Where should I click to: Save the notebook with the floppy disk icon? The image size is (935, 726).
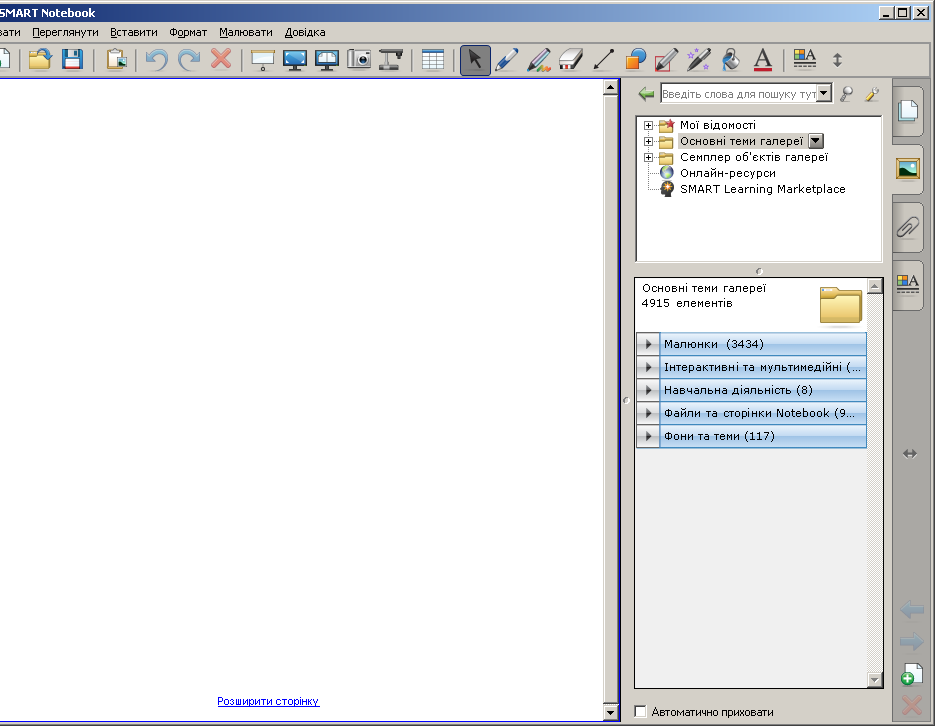coord(72,60)
